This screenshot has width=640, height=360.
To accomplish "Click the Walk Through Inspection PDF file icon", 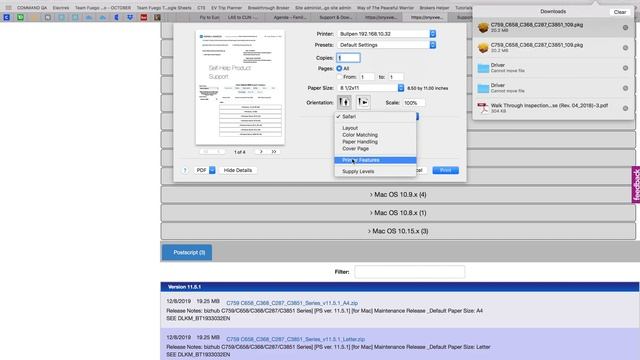I will pyautogui.click(x=483, y=108).
